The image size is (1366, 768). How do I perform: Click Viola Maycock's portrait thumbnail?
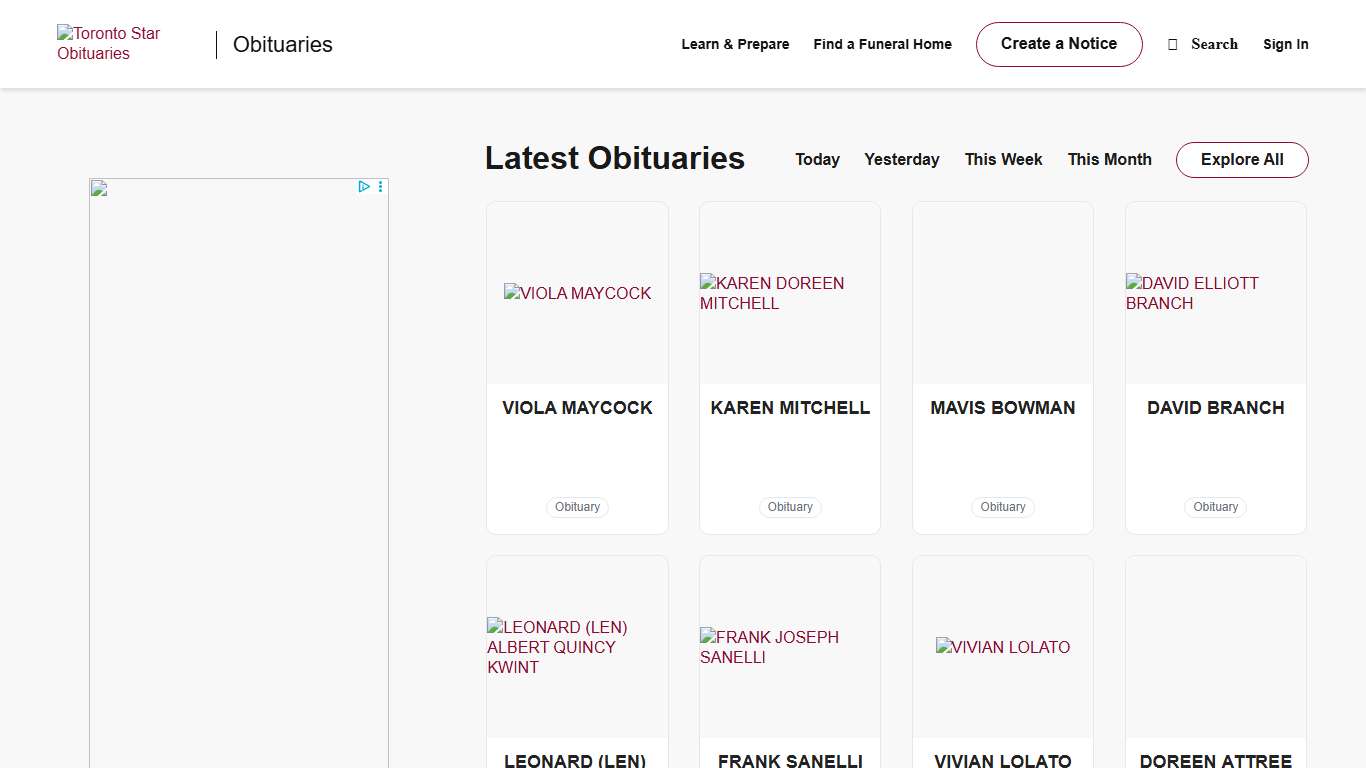tap(577, 293)
